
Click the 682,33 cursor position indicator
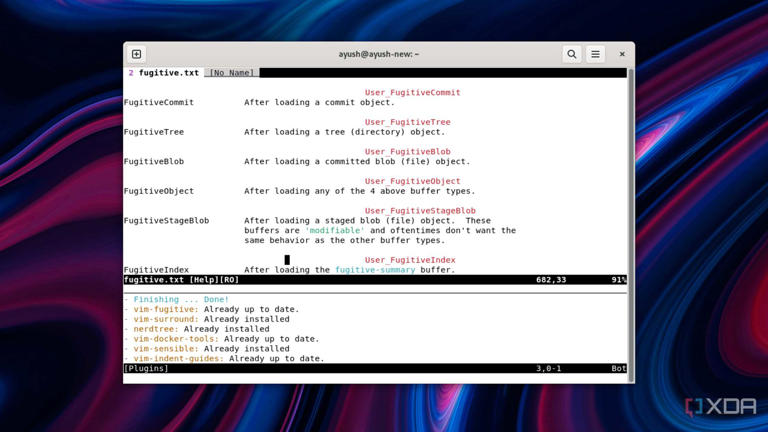pos(551,280)
